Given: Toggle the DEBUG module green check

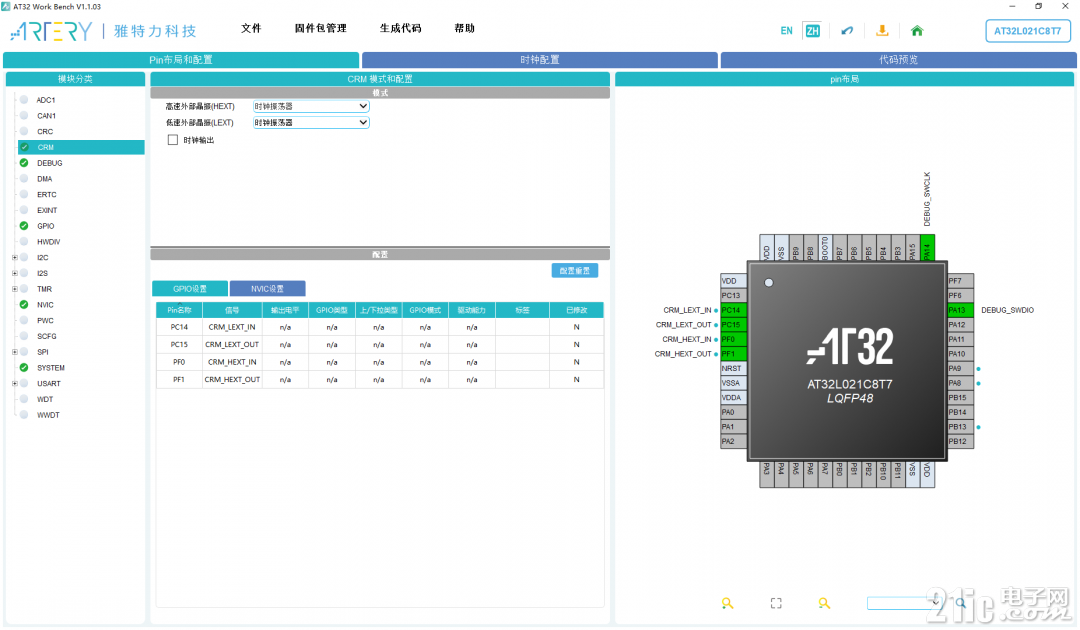Looking at the screenshot, I should pyautogui.click(x=24, y=163).
